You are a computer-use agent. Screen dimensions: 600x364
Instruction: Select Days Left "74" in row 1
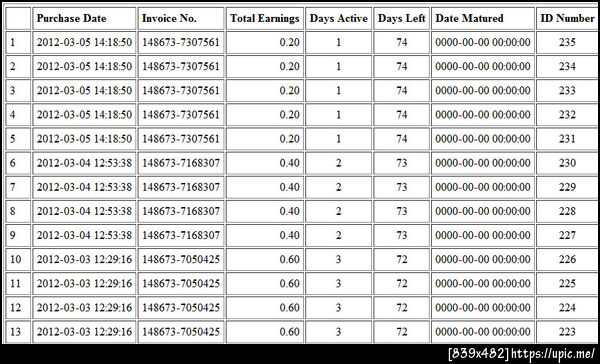401,42
